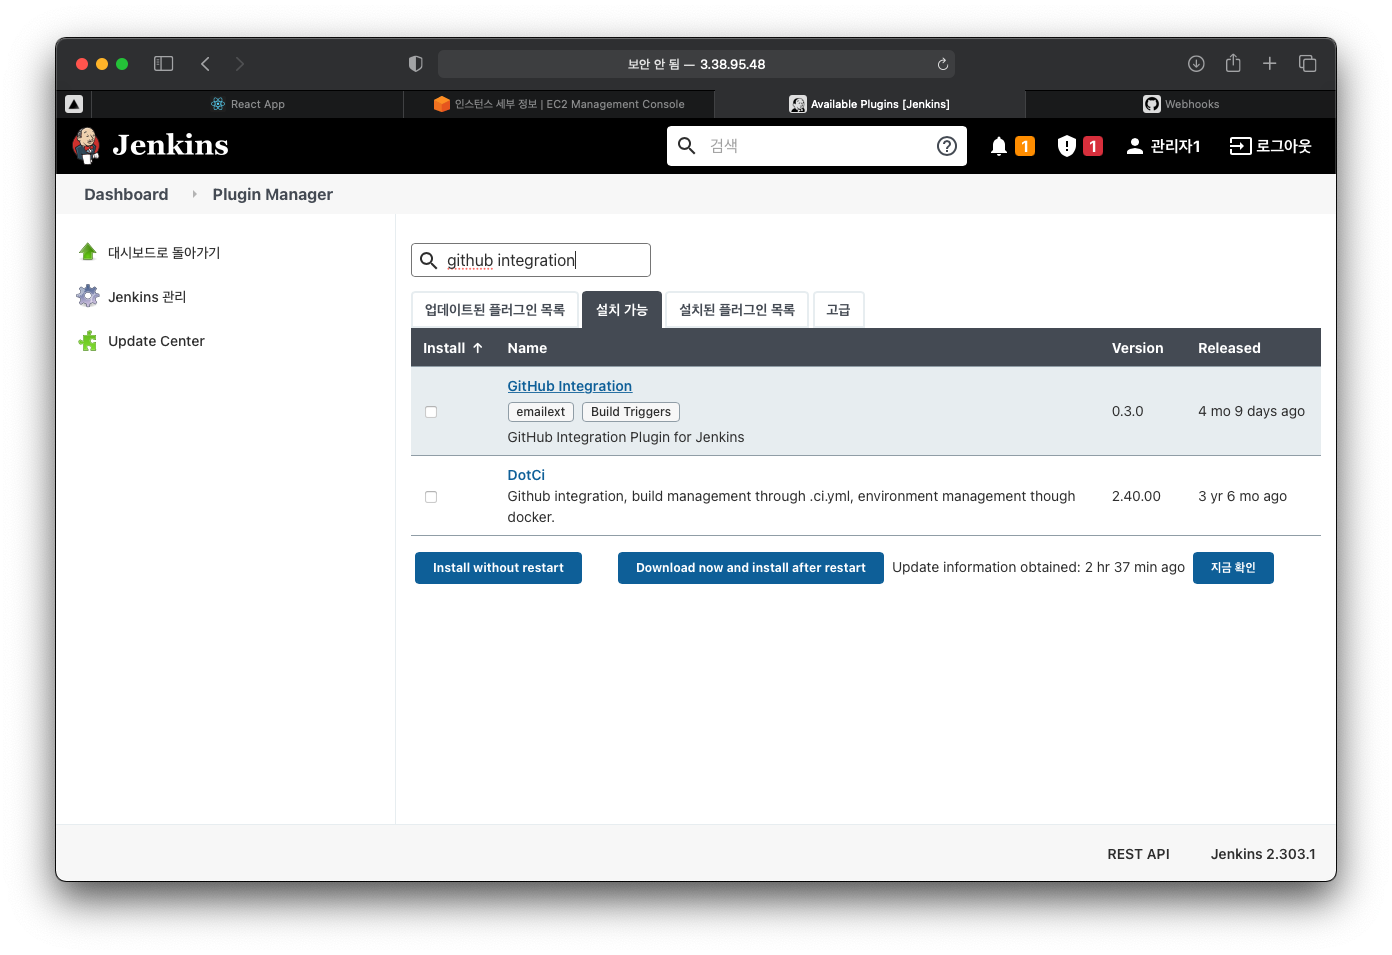Open the 설치된 플러그인 목록 tab
Image resolution: width=1392 pixels, height=955 pixels.
[737, 310]
